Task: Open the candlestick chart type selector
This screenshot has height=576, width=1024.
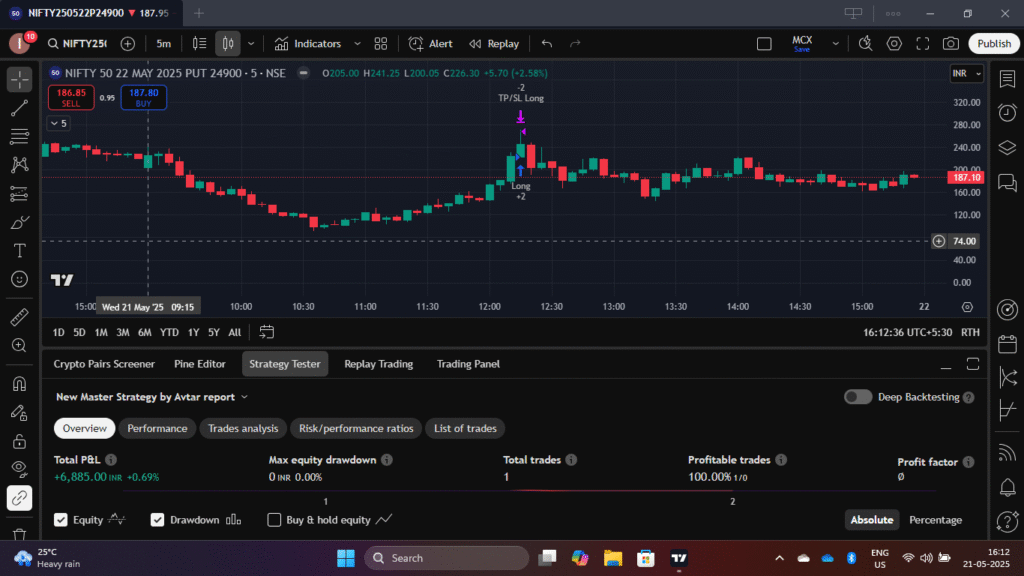Action: coord(228,44)
